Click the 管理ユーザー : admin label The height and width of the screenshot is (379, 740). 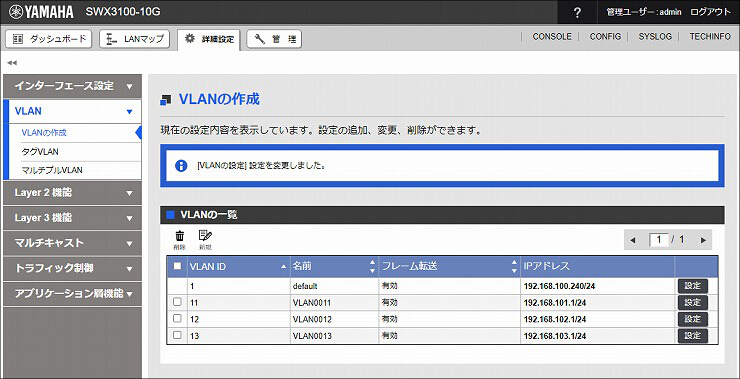644,12
